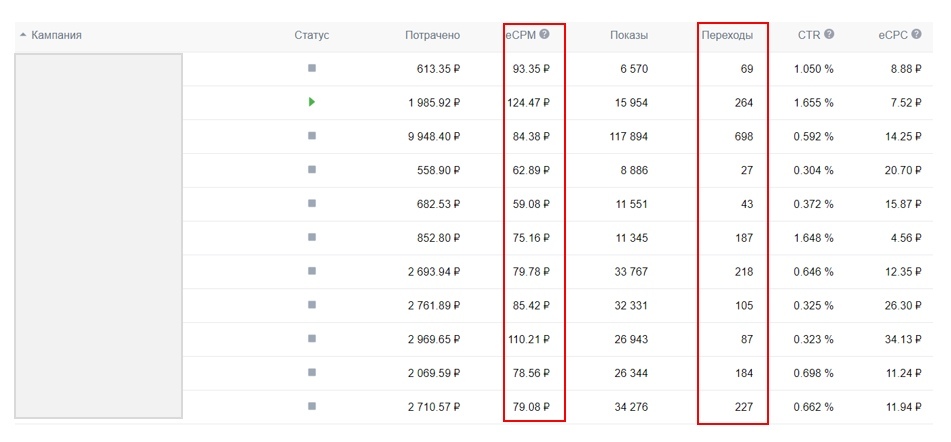Screen dimensions: 951x442
Task: Click the eCPC help question mark icon
Action: click(916, 34)
